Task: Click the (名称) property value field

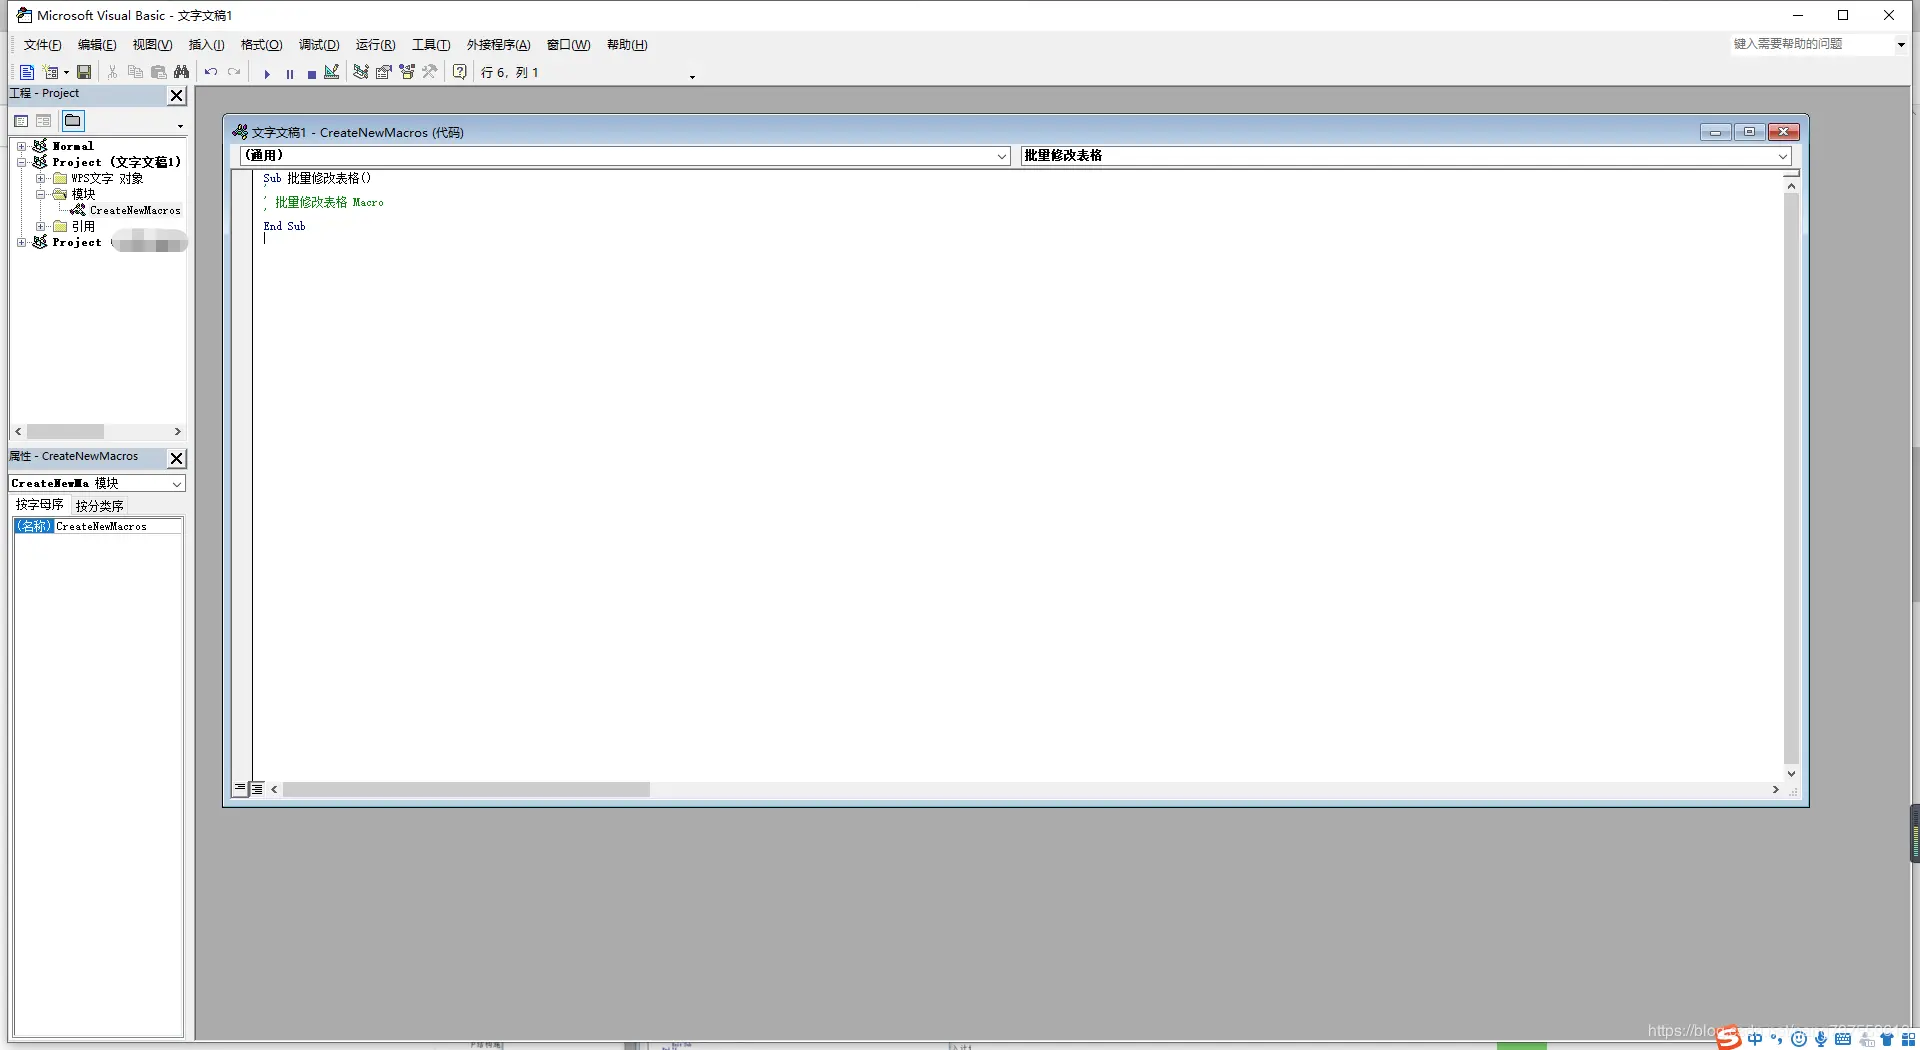Action: pyautogui.click(x=118, y=526)
